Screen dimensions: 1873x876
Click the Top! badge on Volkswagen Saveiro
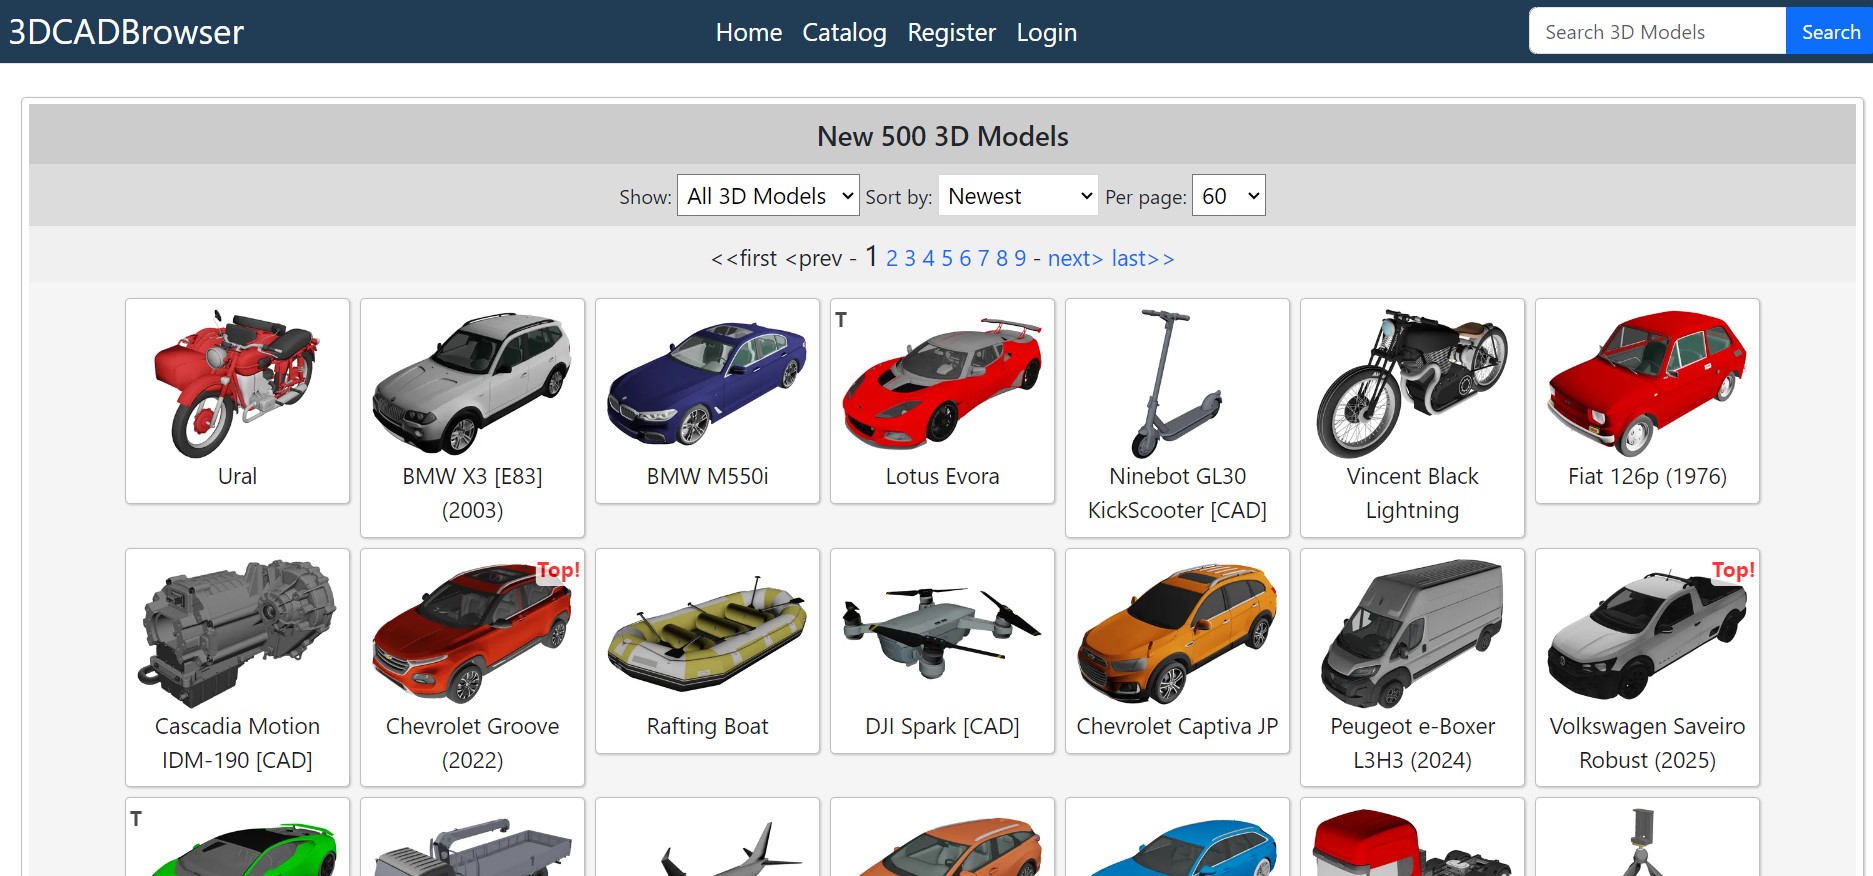(x=1733, y=570)
